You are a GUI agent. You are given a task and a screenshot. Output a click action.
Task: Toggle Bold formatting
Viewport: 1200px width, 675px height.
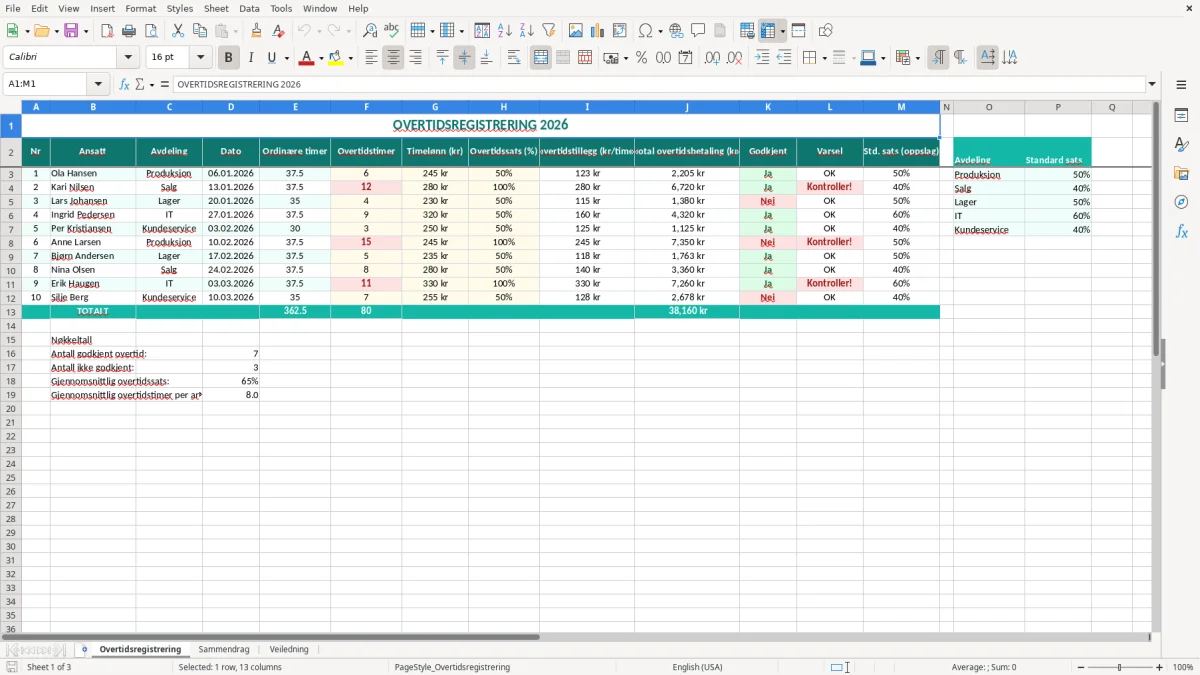229,58
